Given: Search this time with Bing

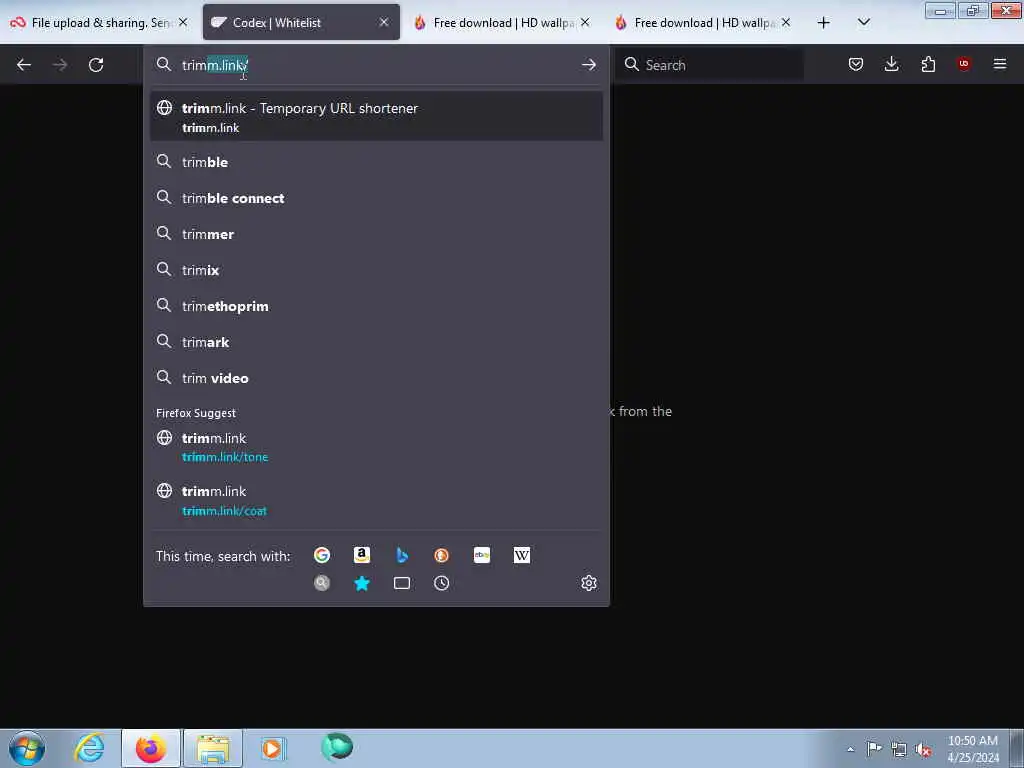Looking at the screenshot, I should click(x=402, y=555).
